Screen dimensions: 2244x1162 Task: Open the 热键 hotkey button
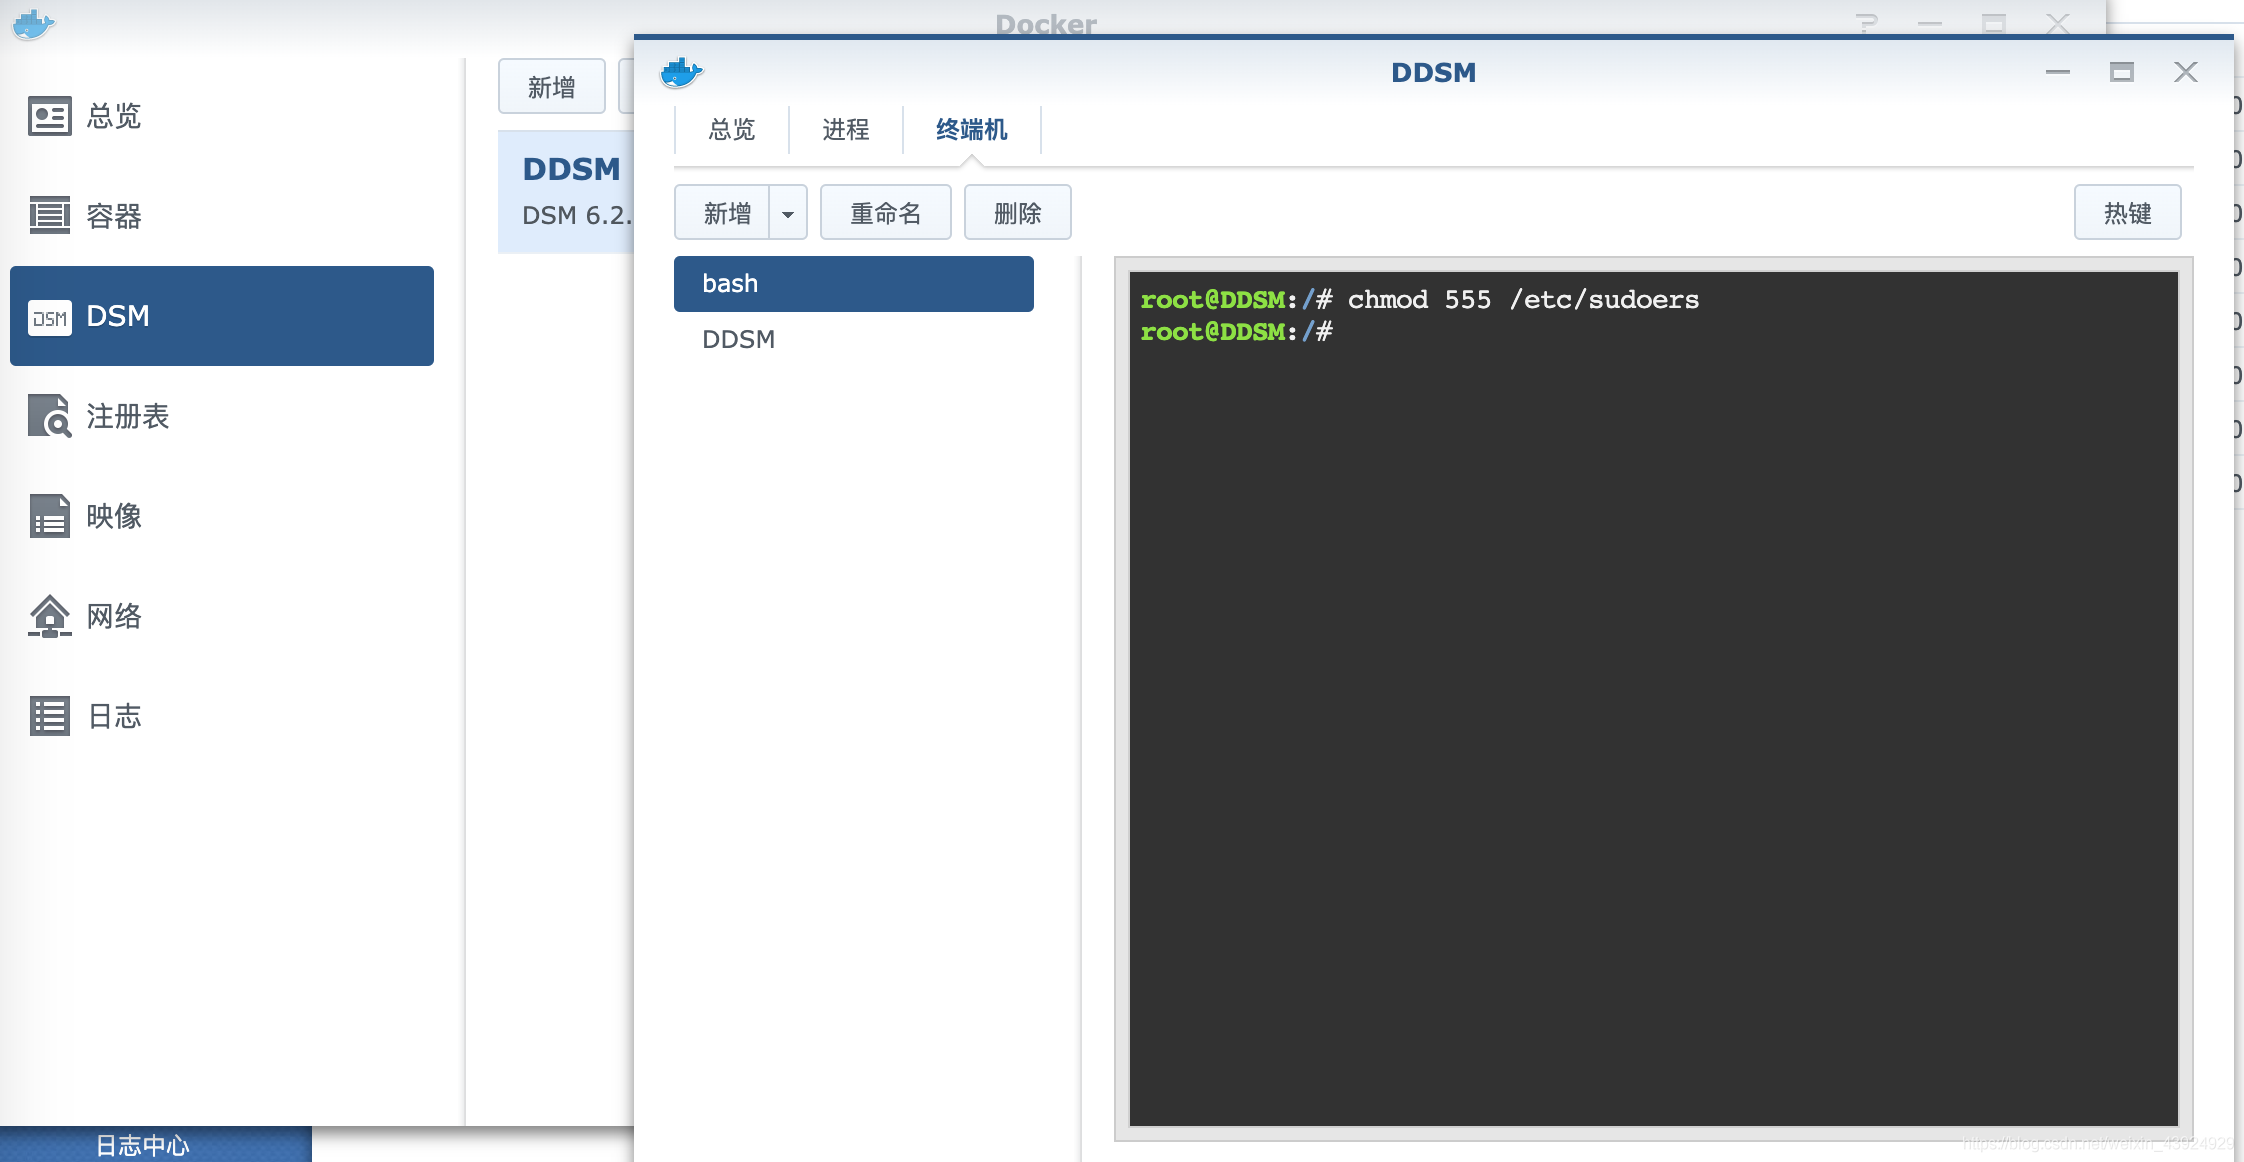[x=2127, y=213]
